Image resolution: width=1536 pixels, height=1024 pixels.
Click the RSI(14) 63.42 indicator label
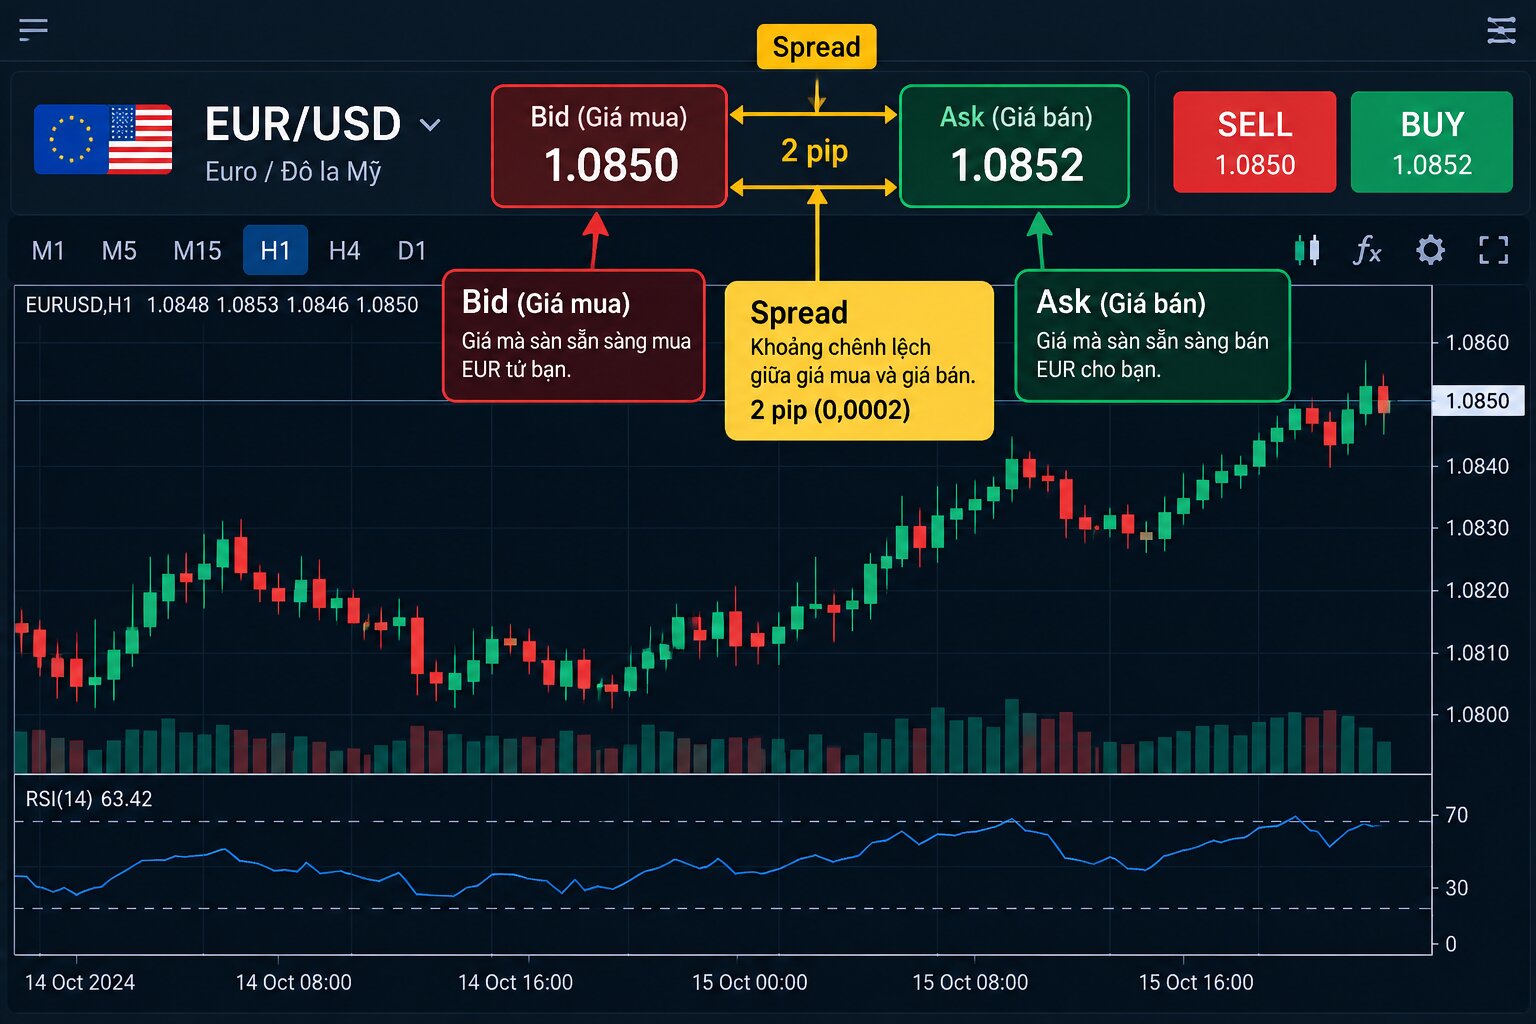tap(89, 799)
